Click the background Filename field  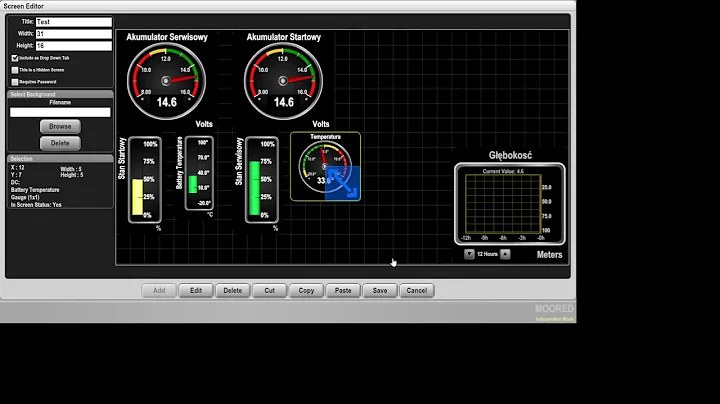pos(60,112)
